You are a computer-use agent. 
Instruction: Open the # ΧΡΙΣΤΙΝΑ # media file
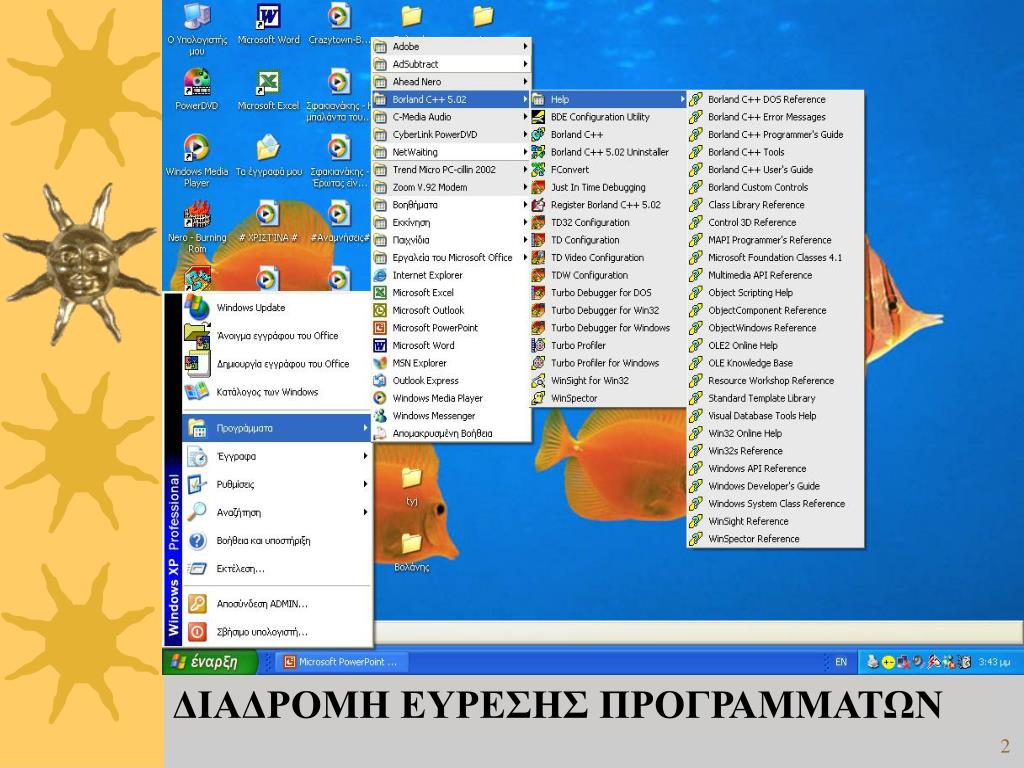coord(268,222)
